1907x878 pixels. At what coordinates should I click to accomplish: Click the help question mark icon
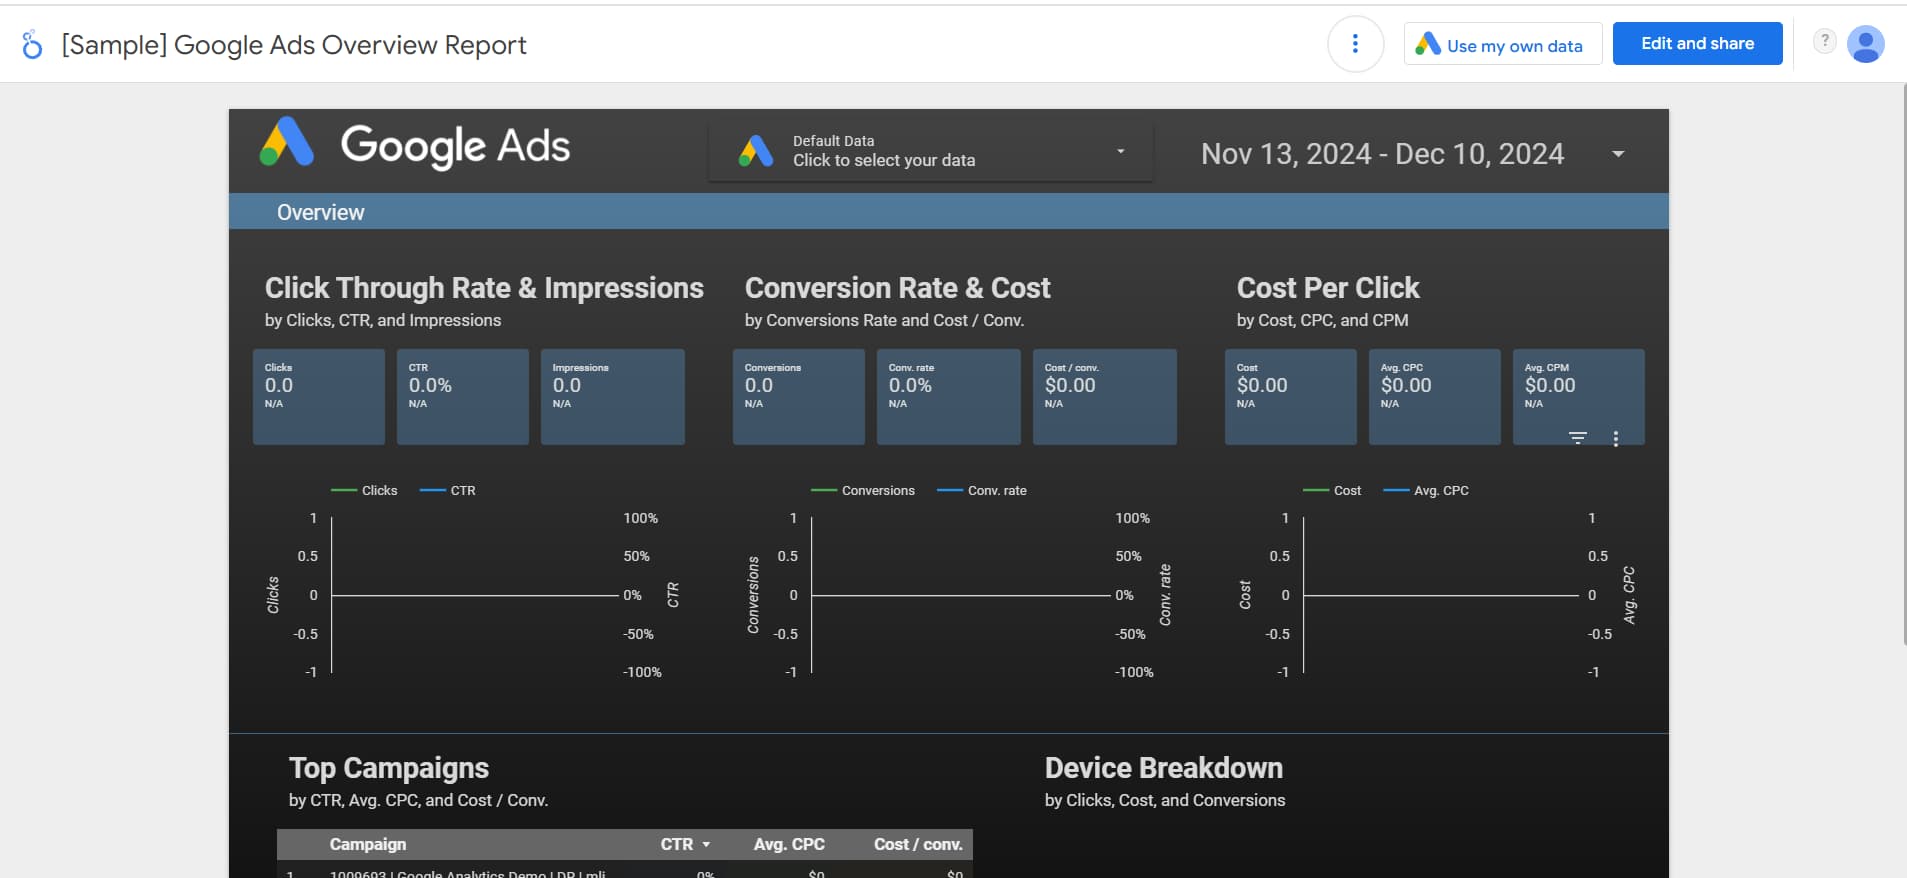(1824, 41)
